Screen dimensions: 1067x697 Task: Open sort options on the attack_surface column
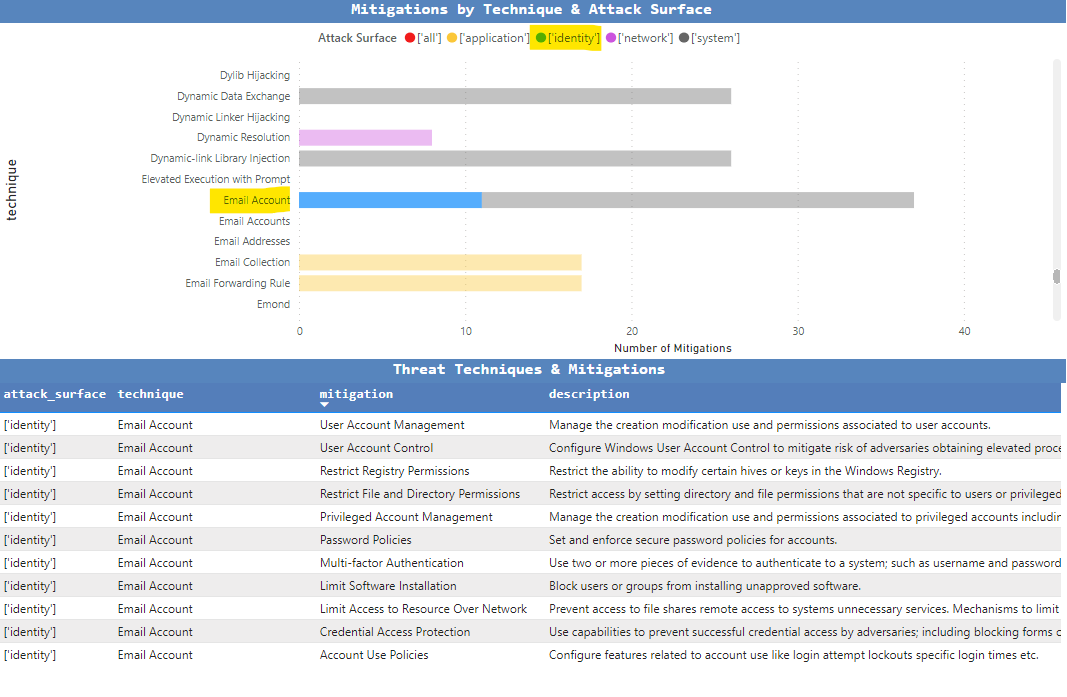click(55, 394)
